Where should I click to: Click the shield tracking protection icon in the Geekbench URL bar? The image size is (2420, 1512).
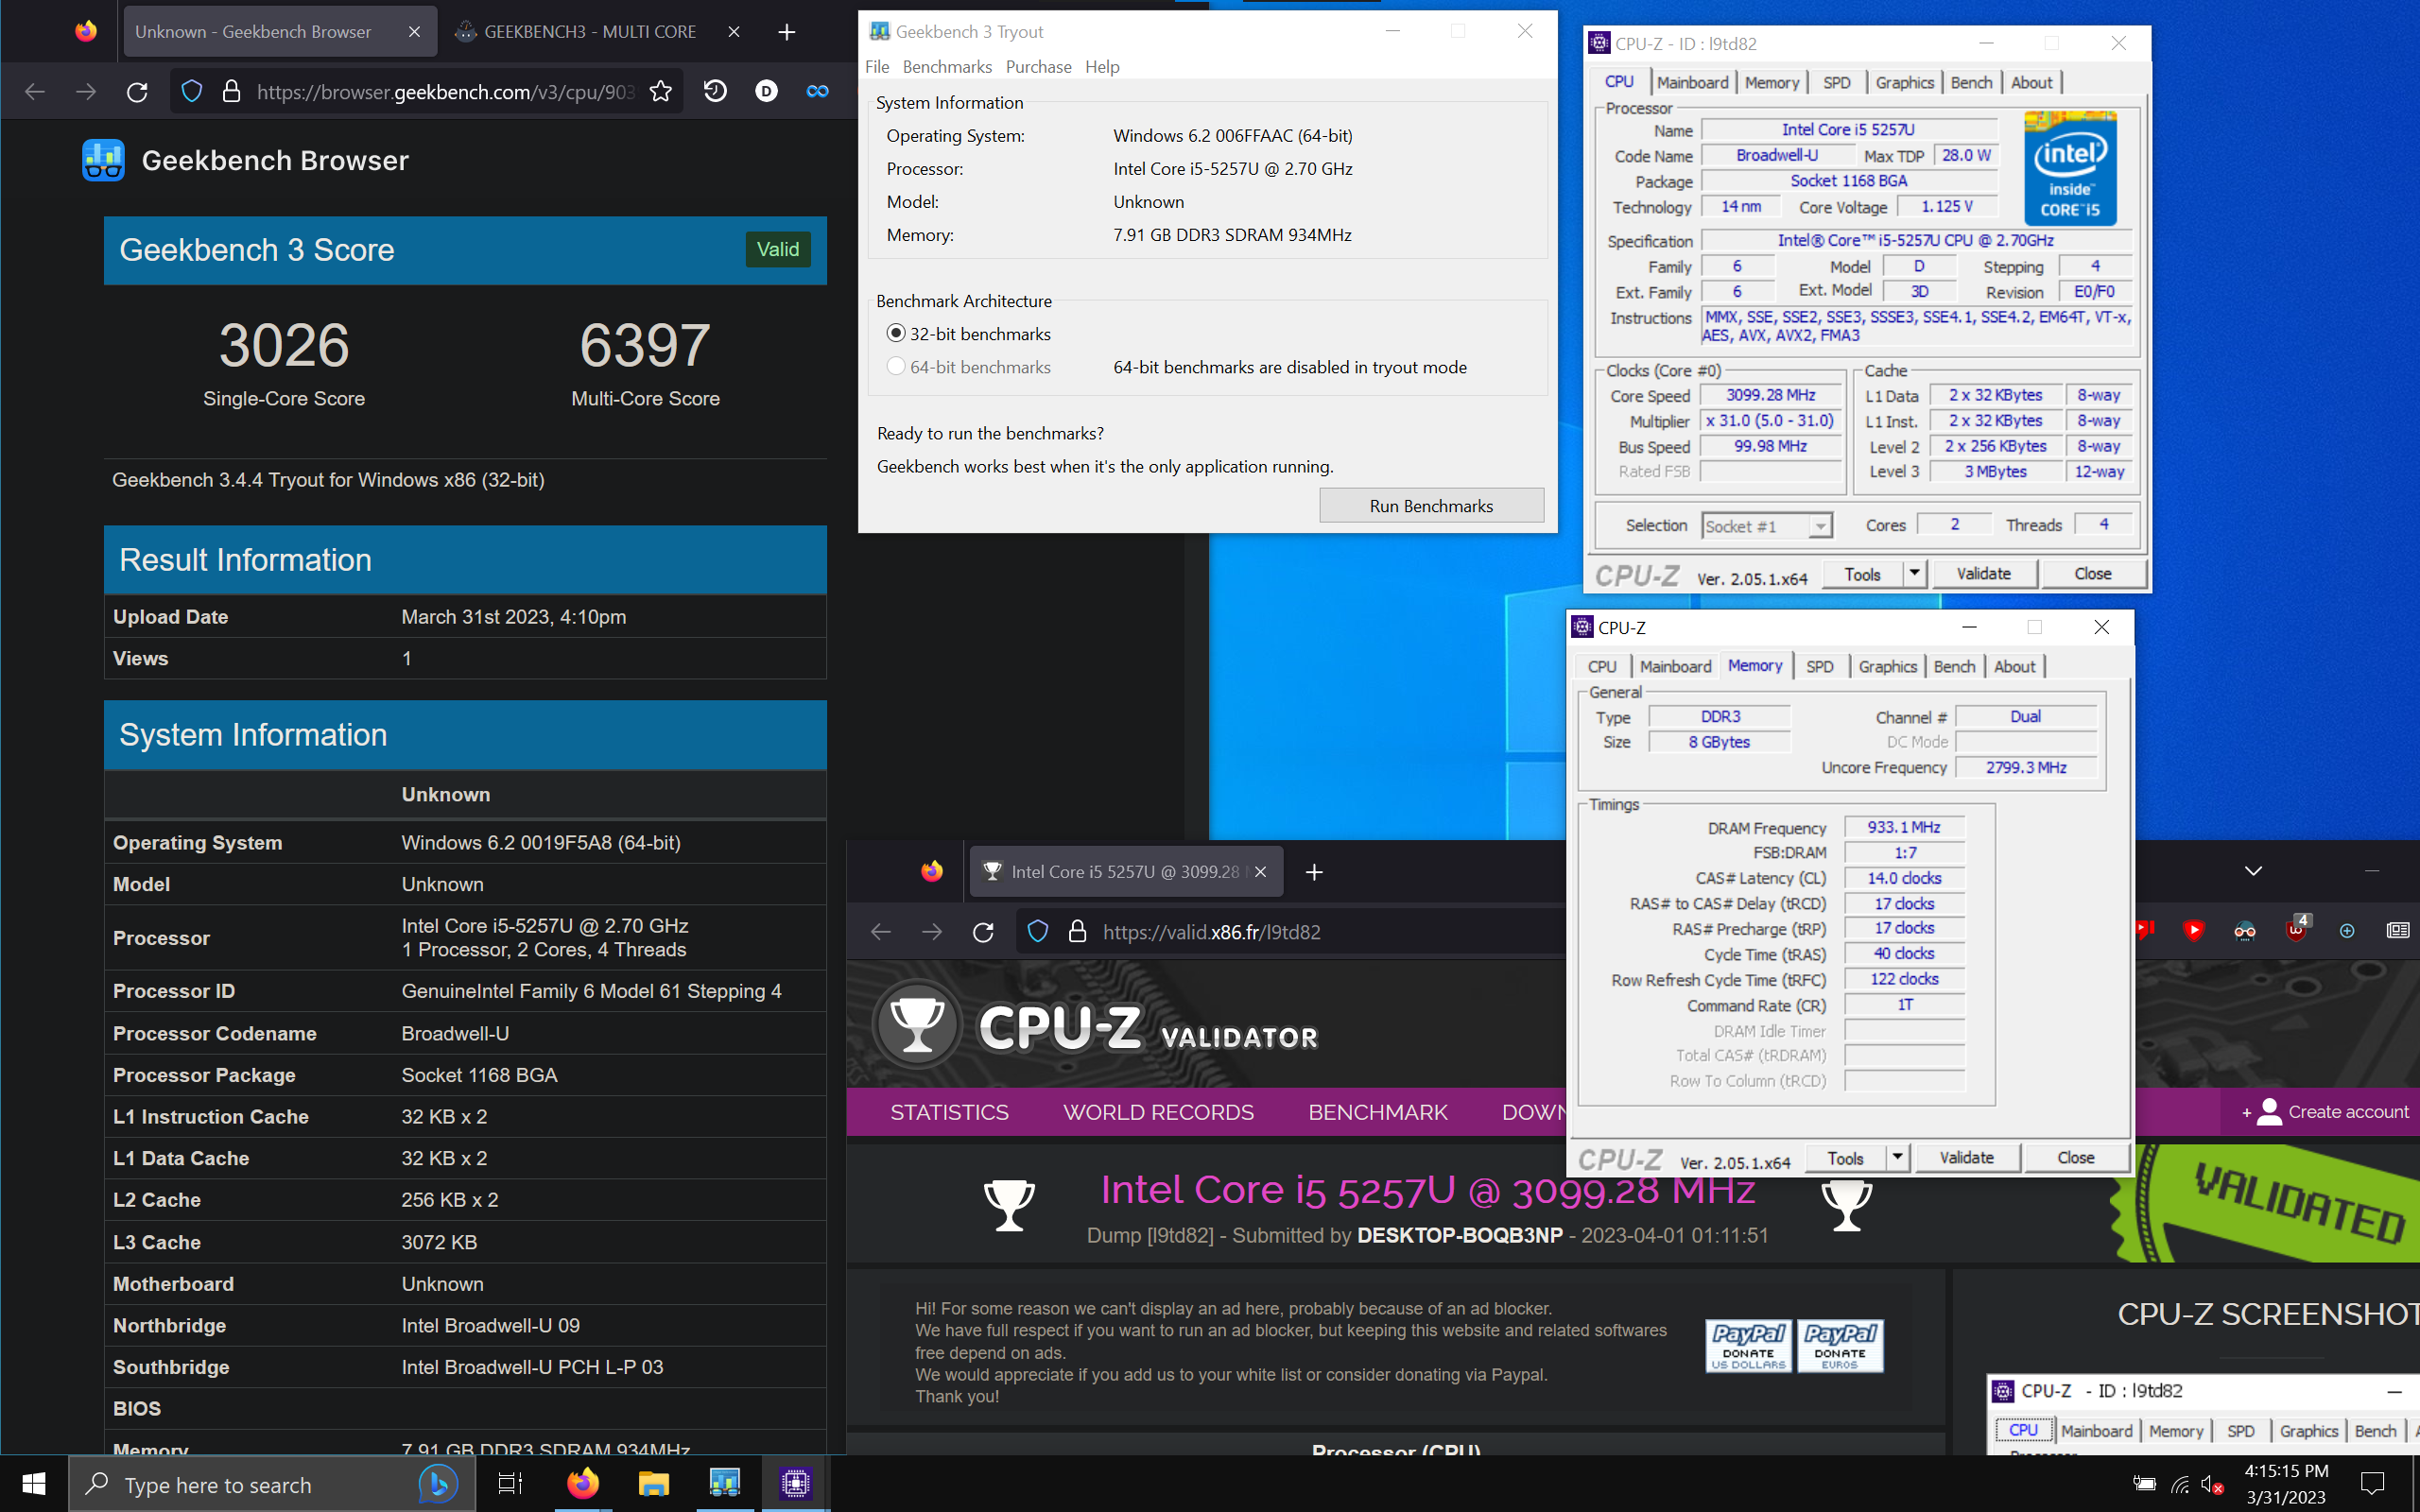point(192,92)
